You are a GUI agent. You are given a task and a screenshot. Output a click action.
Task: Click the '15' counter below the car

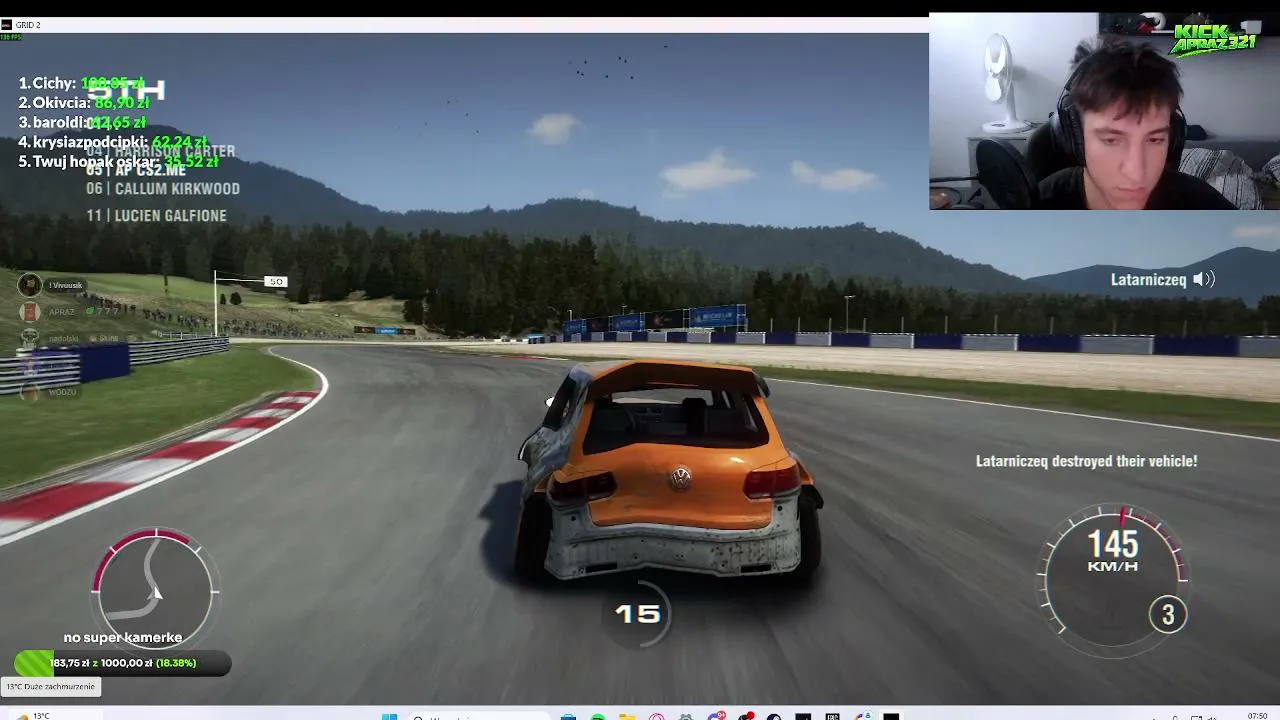(x=637, y=614)
